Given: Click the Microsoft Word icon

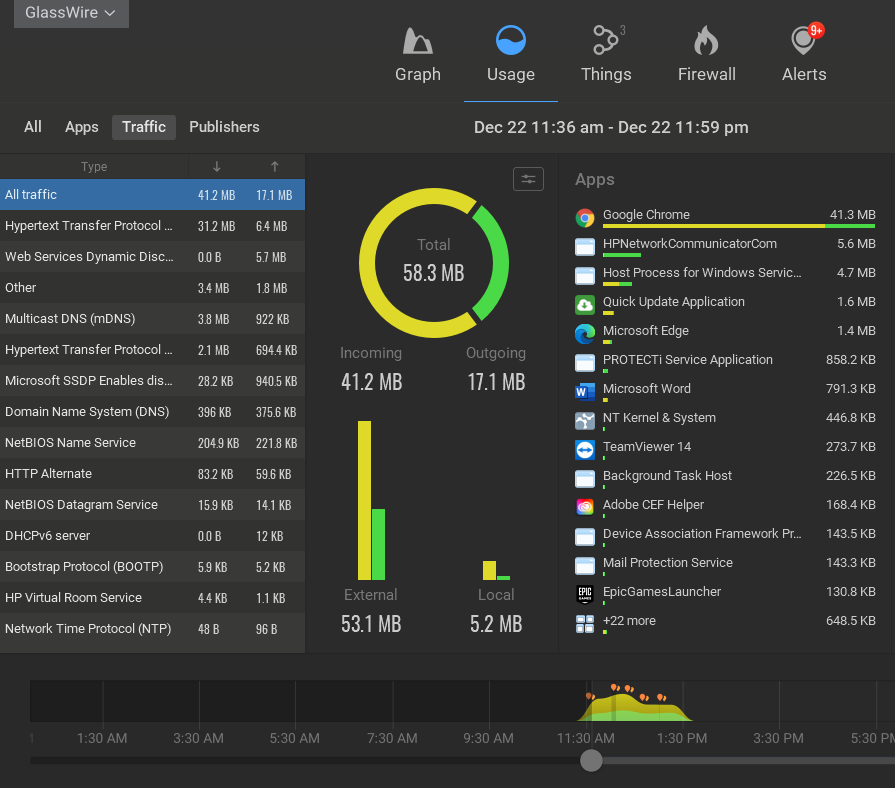Looking at the screenshot, I should click(x=584, y=391).
